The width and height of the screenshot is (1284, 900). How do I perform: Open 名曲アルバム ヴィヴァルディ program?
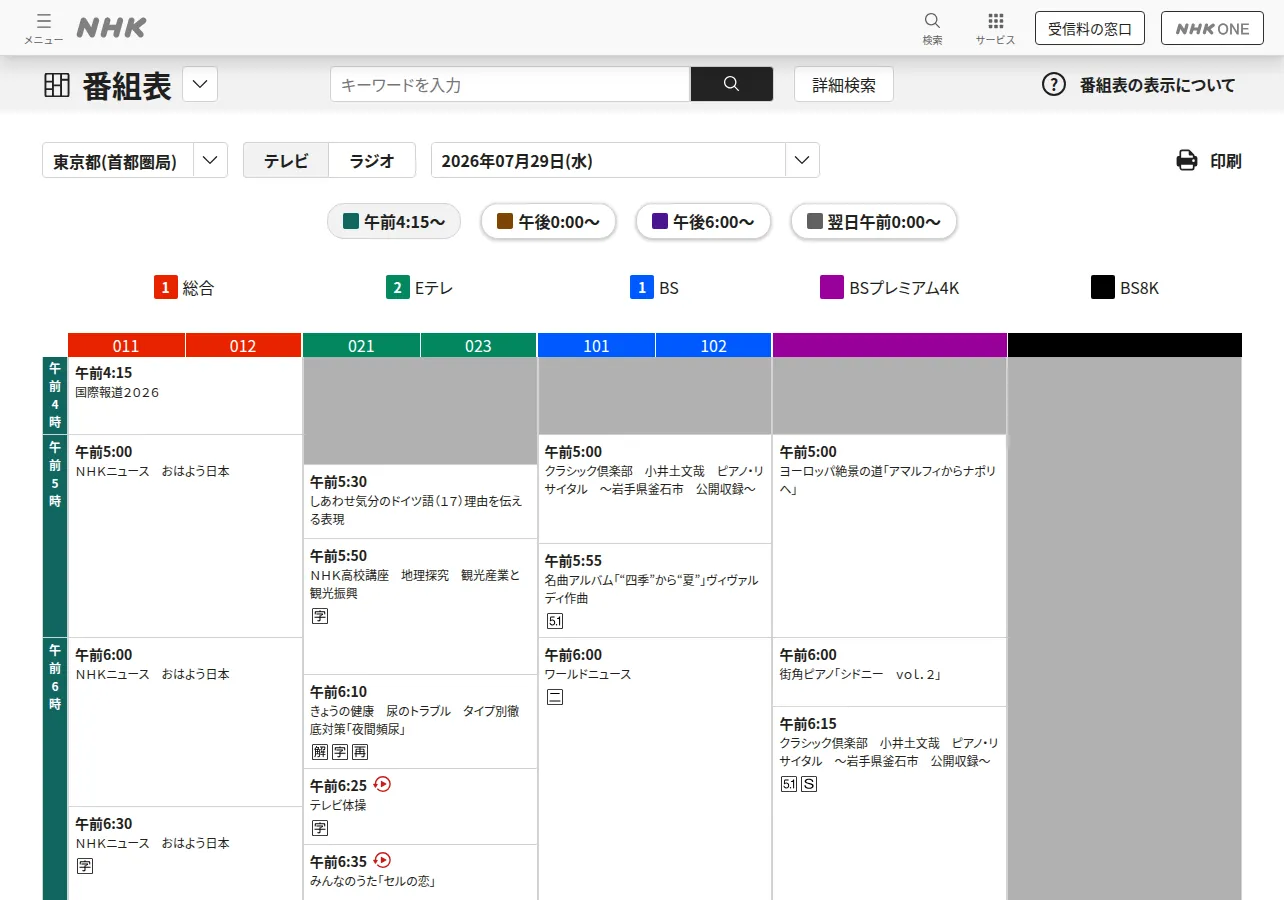click(655, 590)
